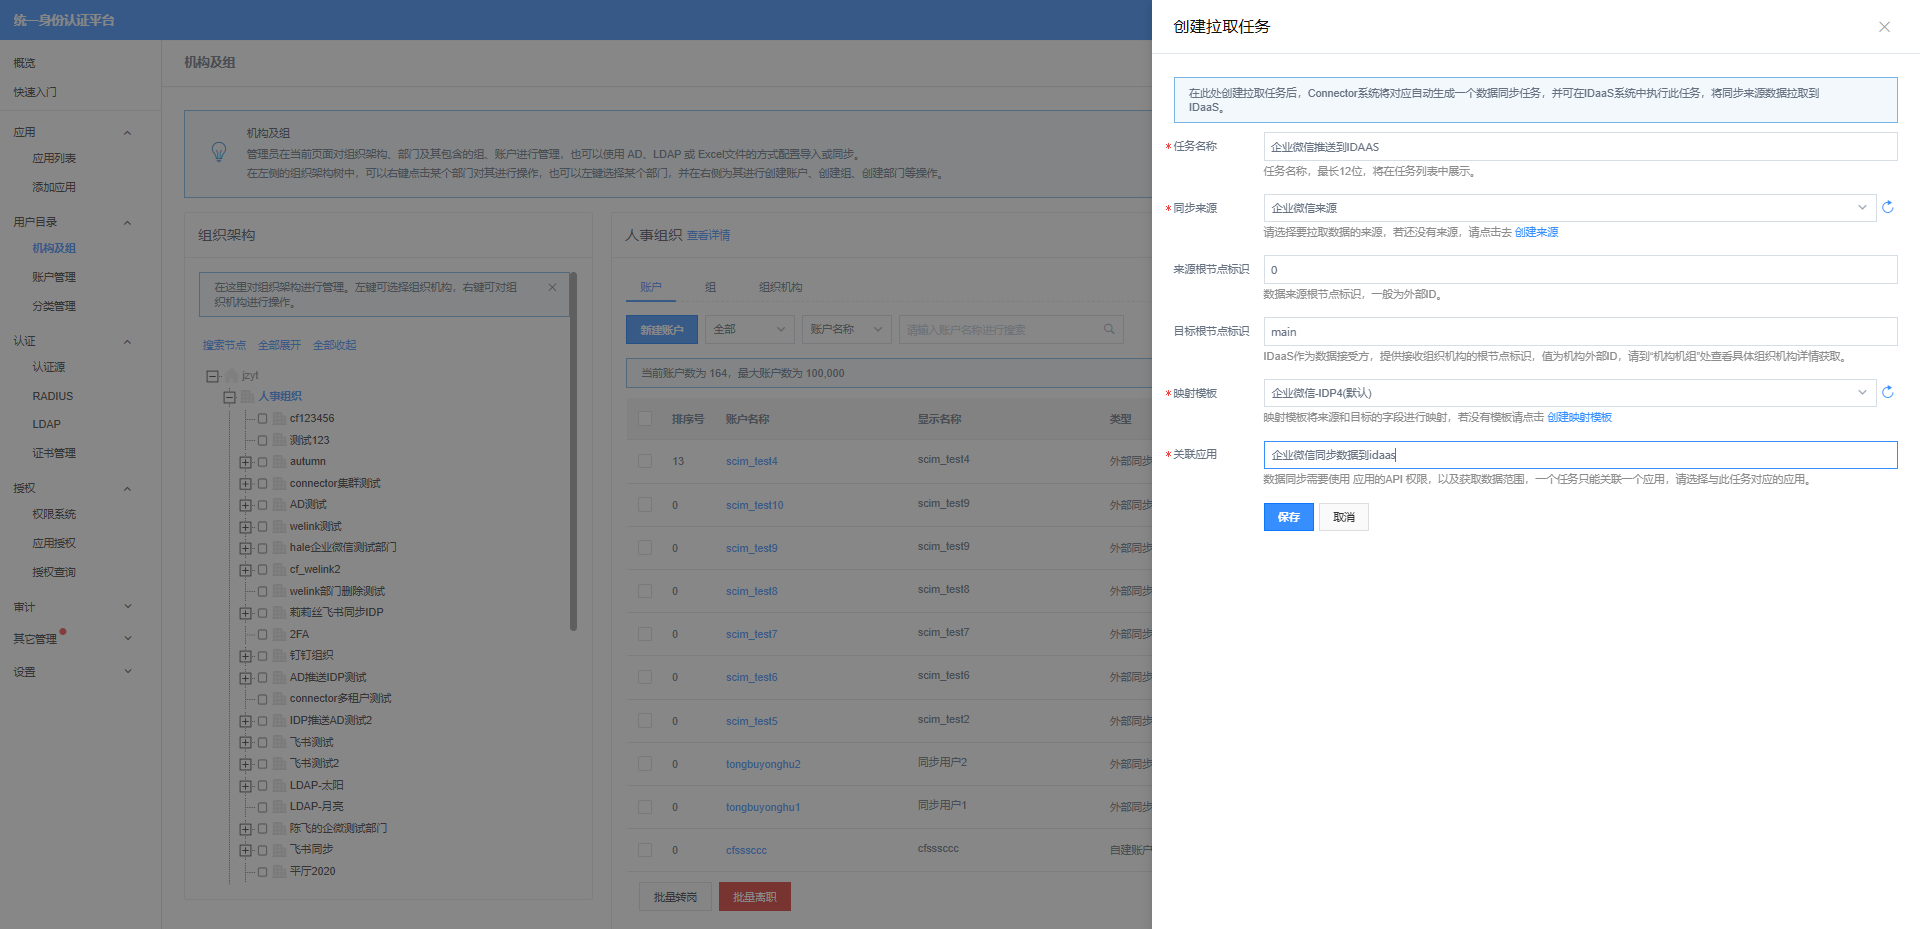Screen dimensions: 1920x929
Task: Select all accounts via header checkbox
Action: click(x=645, y=419)
